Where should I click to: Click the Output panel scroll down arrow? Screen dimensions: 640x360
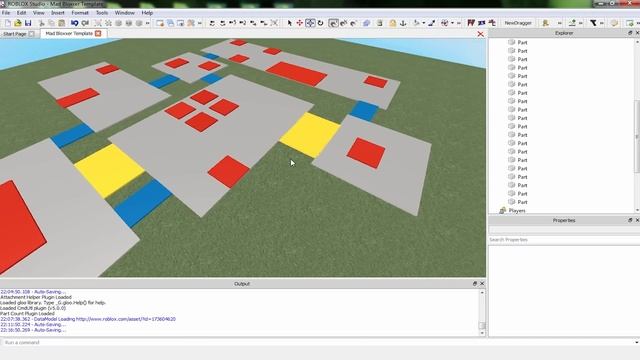pyautogui.click(x=482, y=333)
